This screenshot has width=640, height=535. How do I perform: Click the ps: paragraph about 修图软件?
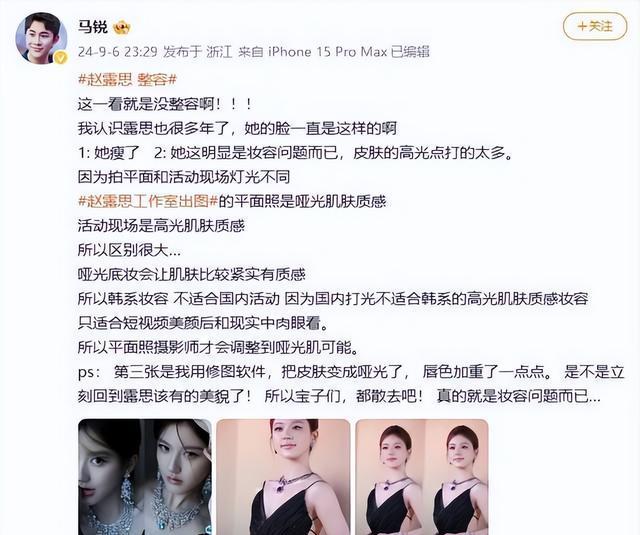click(x=351, y=384)
